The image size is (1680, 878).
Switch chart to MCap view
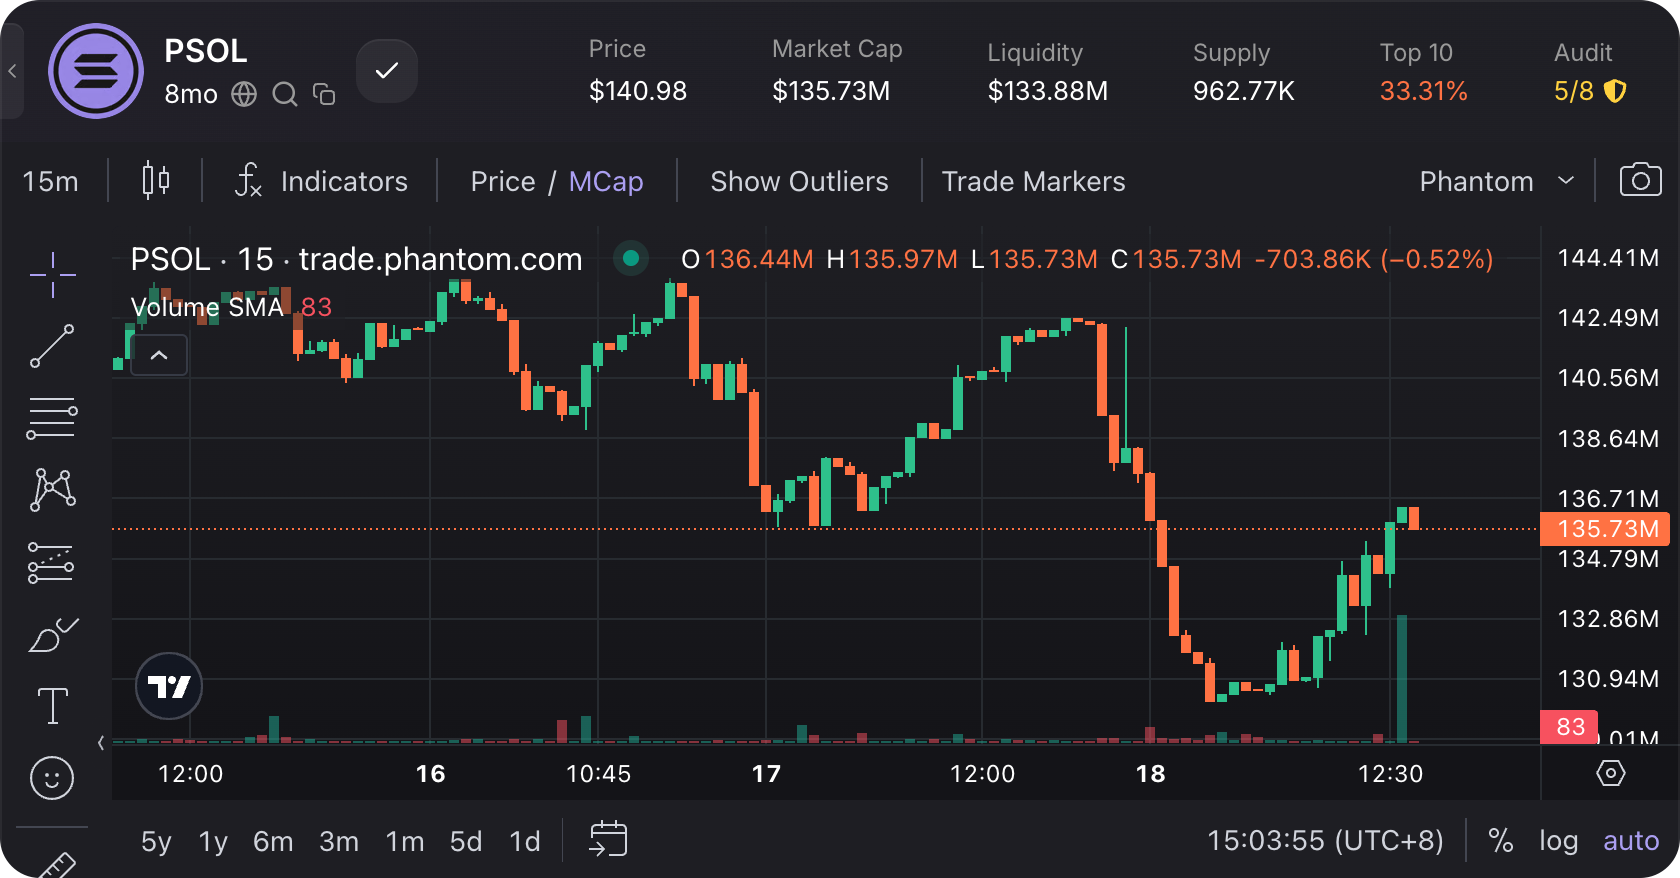point(606,181)
